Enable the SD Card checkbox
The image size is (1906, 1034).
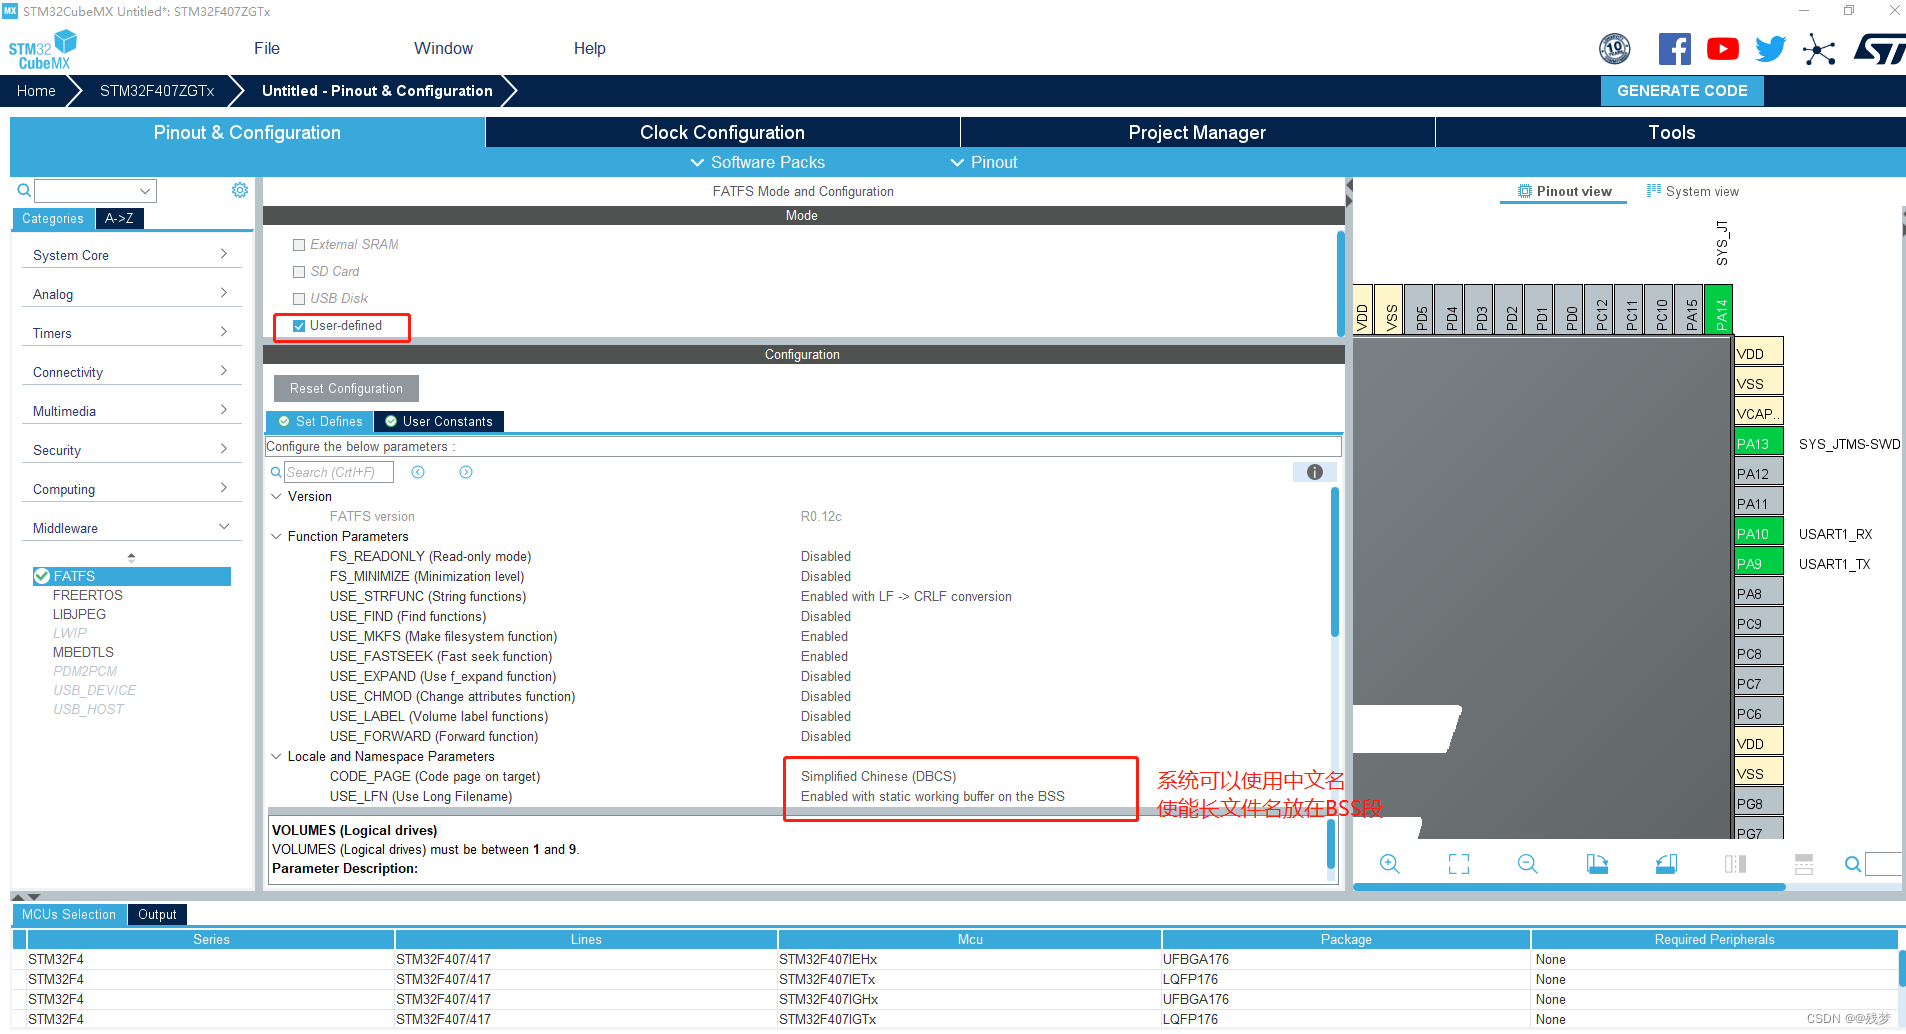(299, 272)
